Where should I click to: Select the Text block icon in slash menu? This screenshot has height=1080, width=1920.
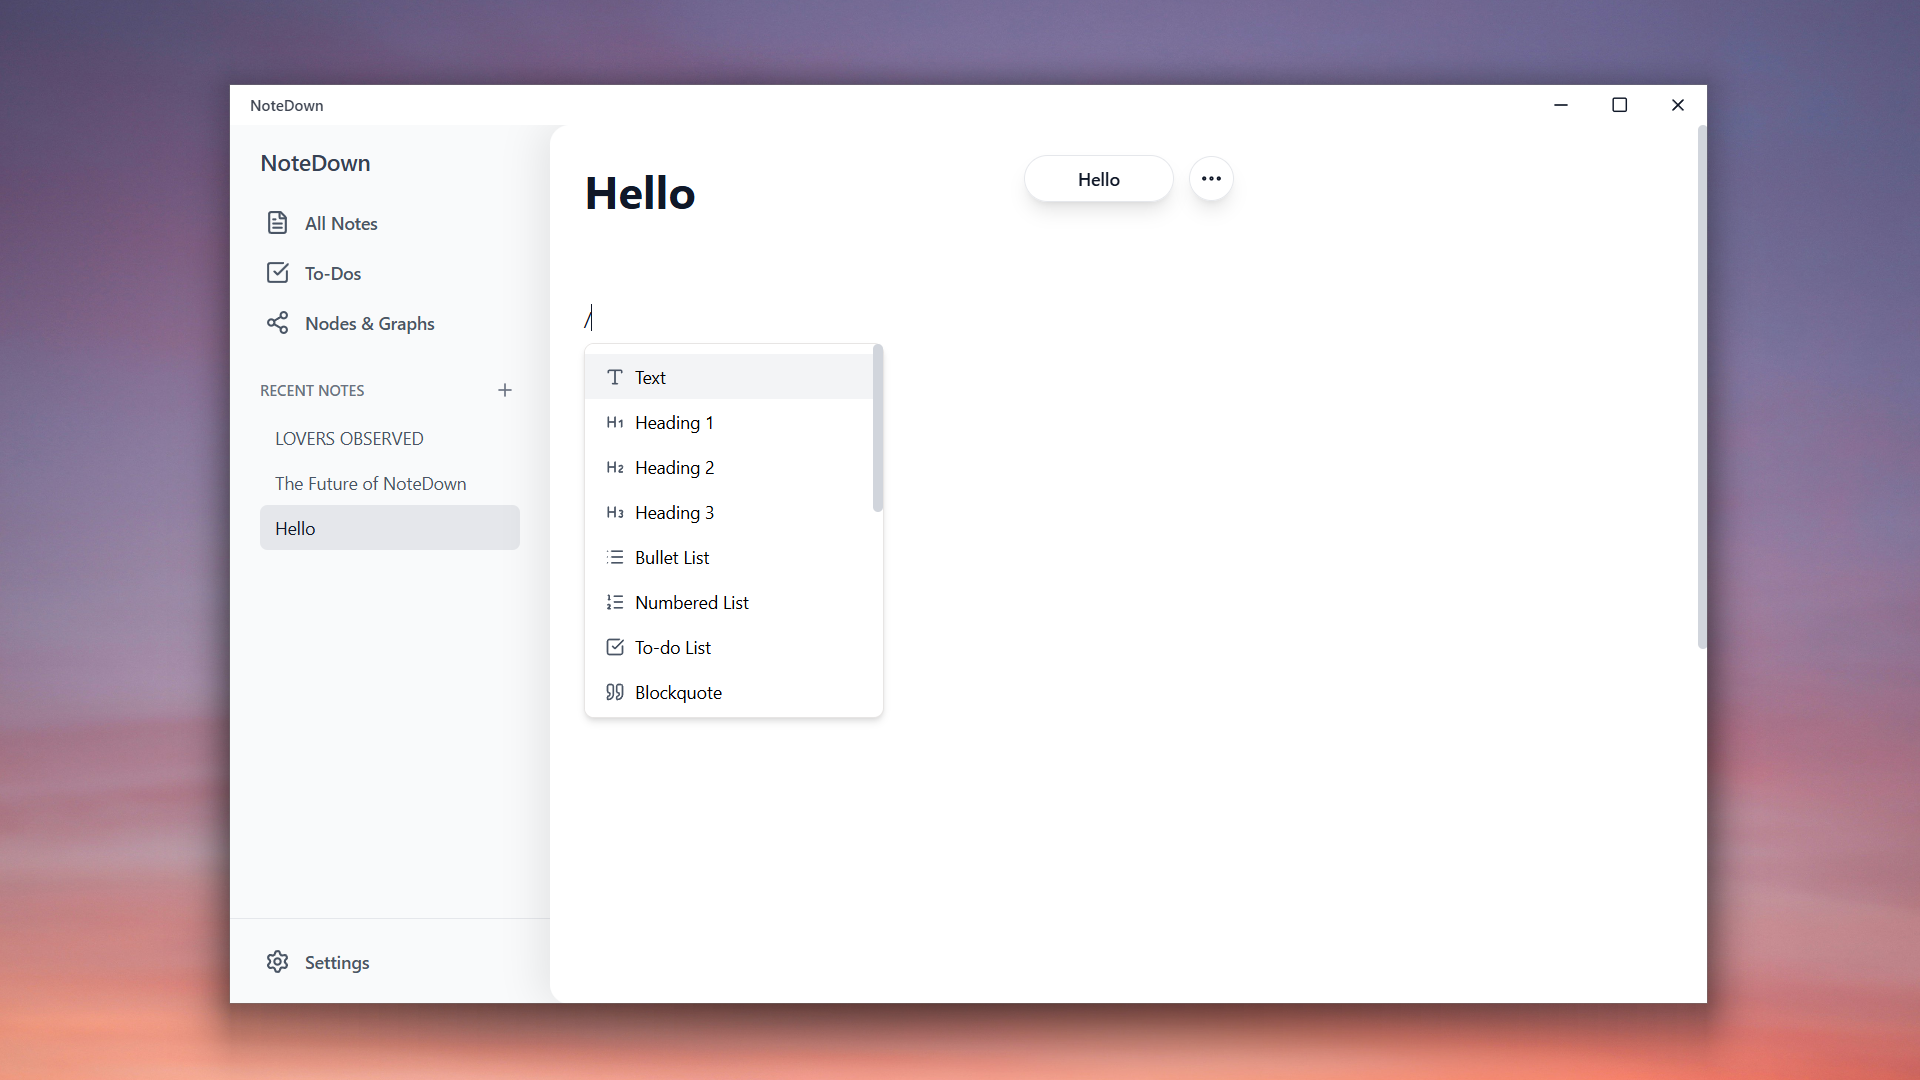point(614,377)
